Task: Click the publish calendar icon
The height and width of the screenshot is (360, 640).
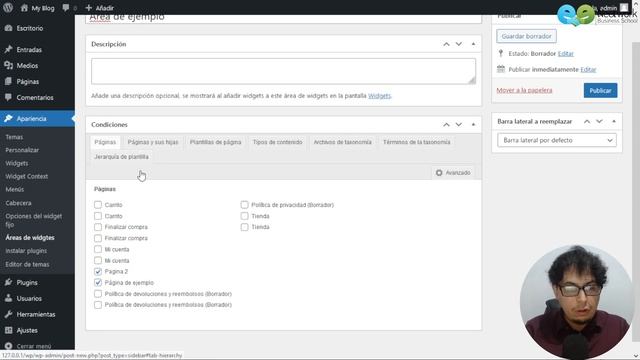Action: pos(501,69)
